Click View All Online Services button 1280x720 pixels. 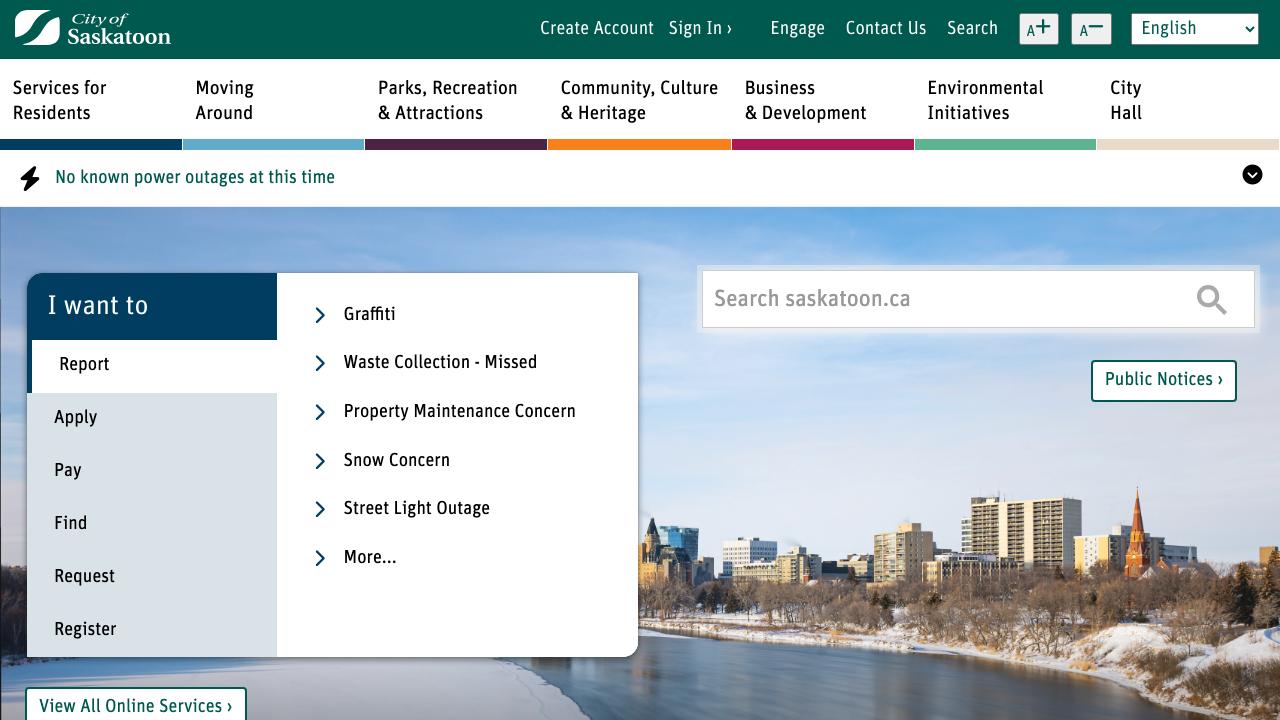pos(135,706)
